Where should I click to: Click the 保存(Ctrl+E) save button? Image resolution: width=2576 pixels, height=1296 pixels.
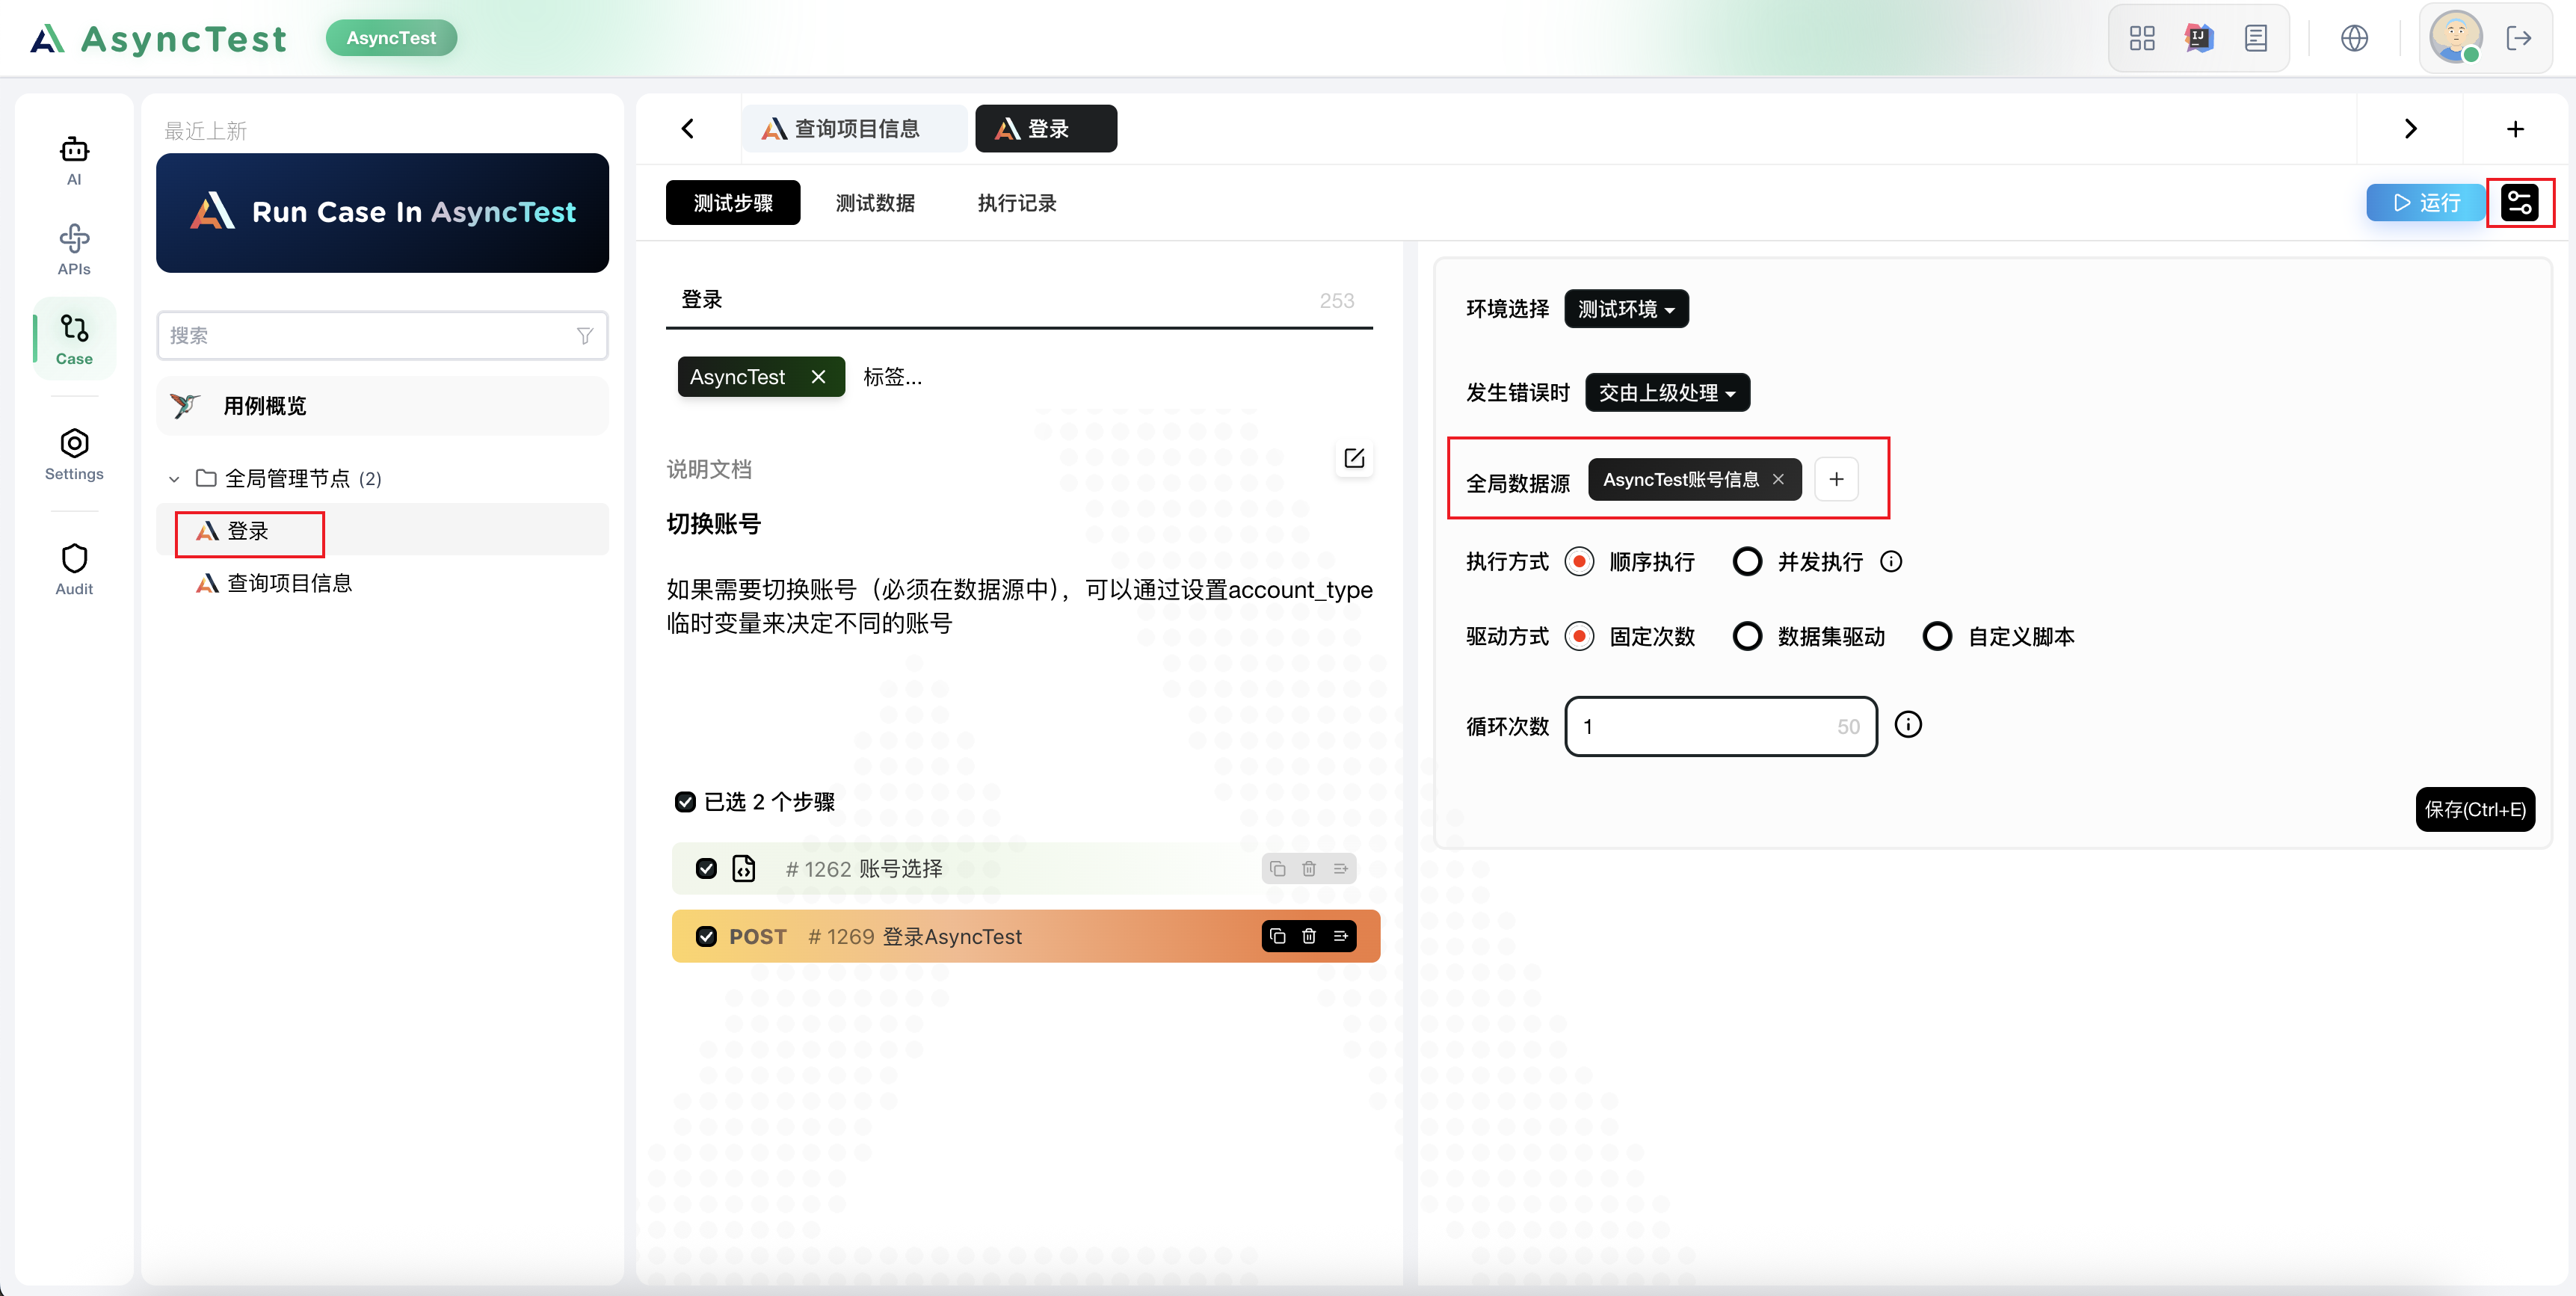click(x=2474, y=809)
